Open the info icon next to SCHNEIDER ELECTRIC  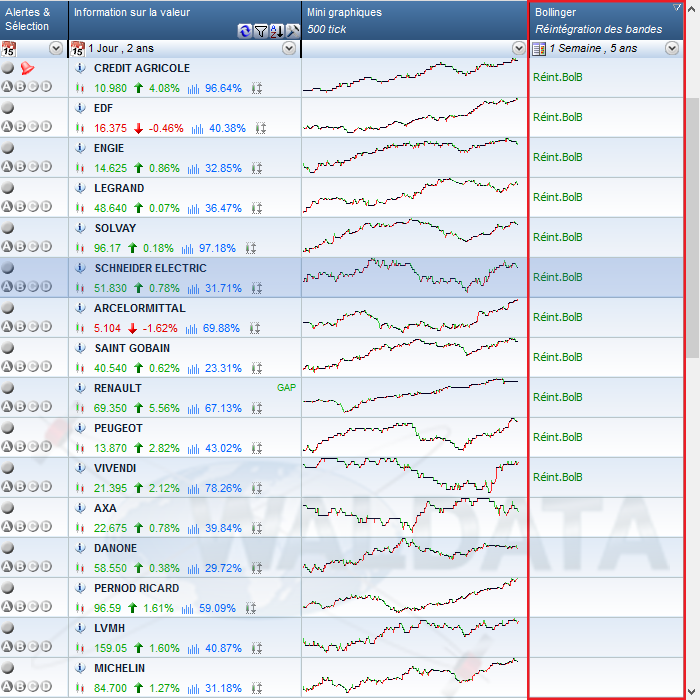(x=80, y=268)
